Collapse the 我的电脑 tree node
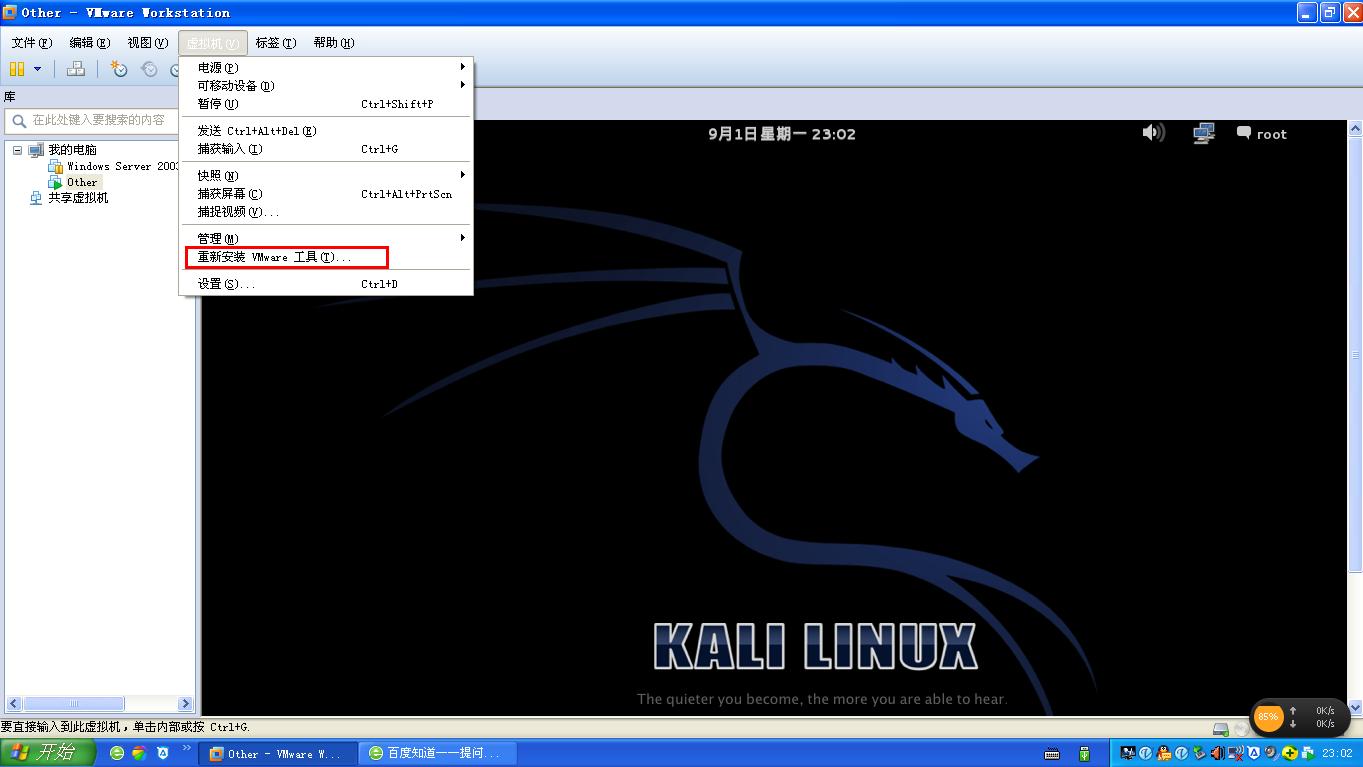 click(17, 150)
